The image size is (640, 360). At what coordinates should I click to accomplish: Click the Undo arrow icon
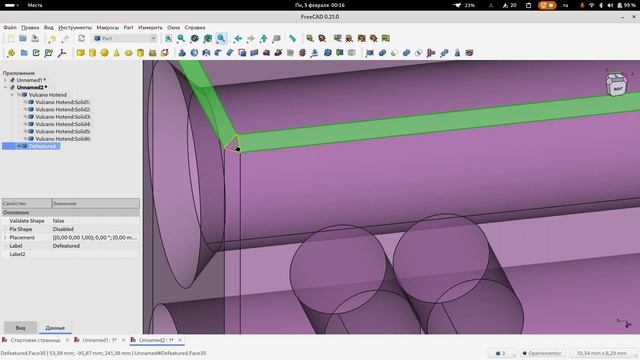click(x=52, y=38)
